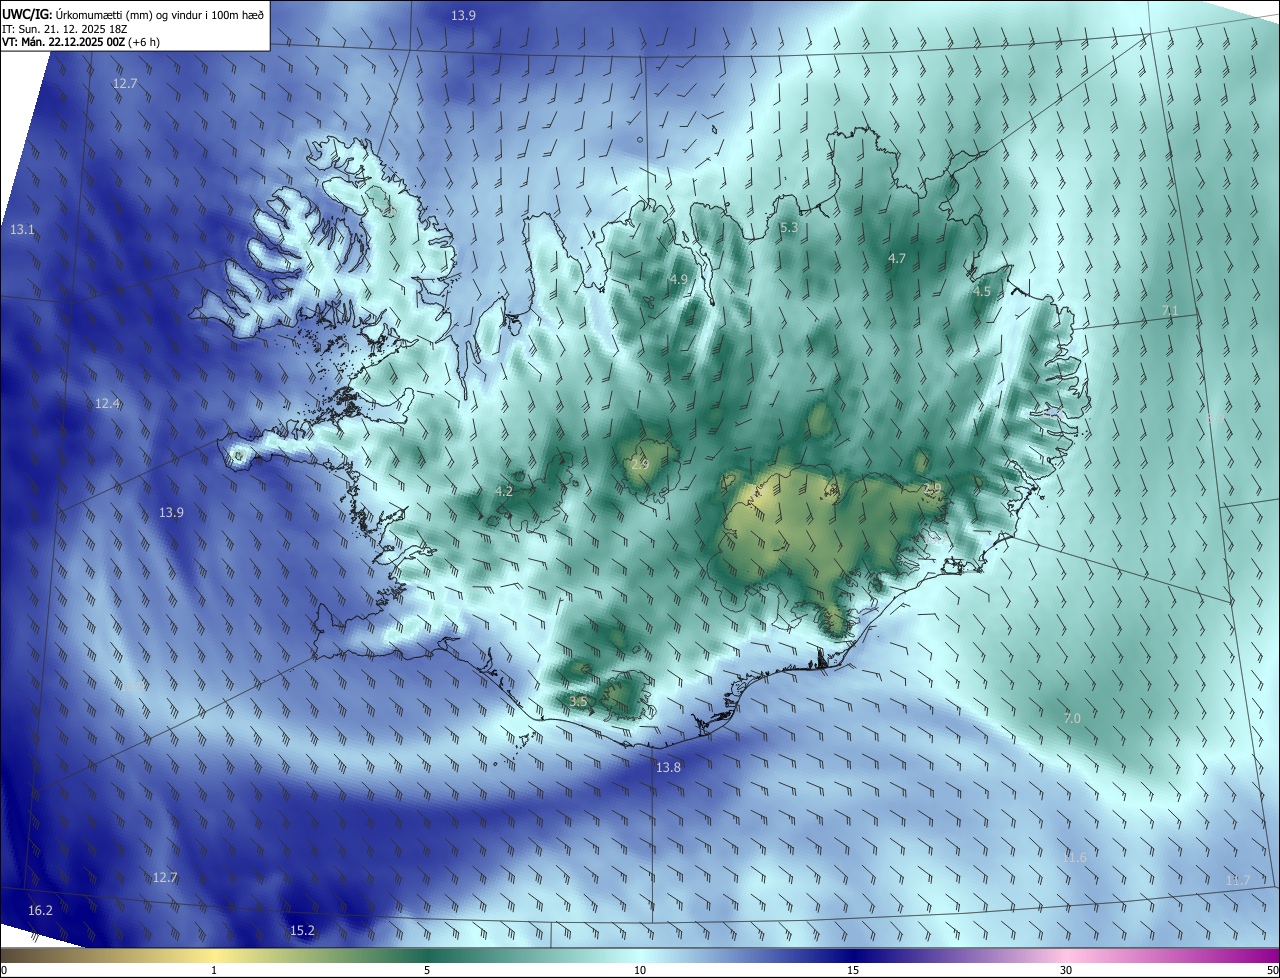Click the 3.5 value near Mýrdalsjökull glacier
Viewport: 1280px width, 978px height.
[x=578, y=702]
